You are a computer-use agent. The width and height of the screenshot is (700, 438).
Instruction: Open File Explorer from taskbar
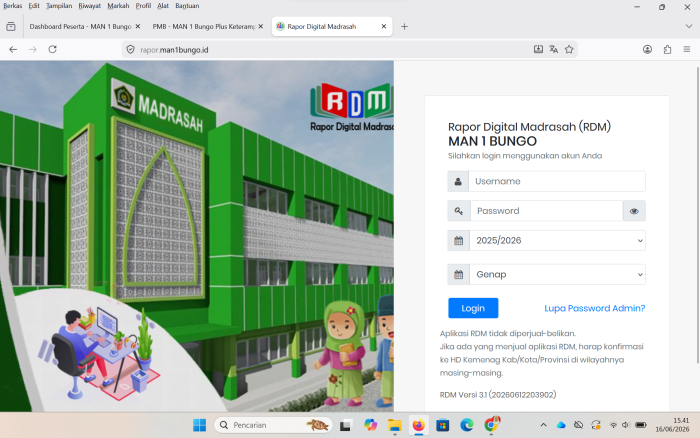pyautogui.click(x=395, y=425)
